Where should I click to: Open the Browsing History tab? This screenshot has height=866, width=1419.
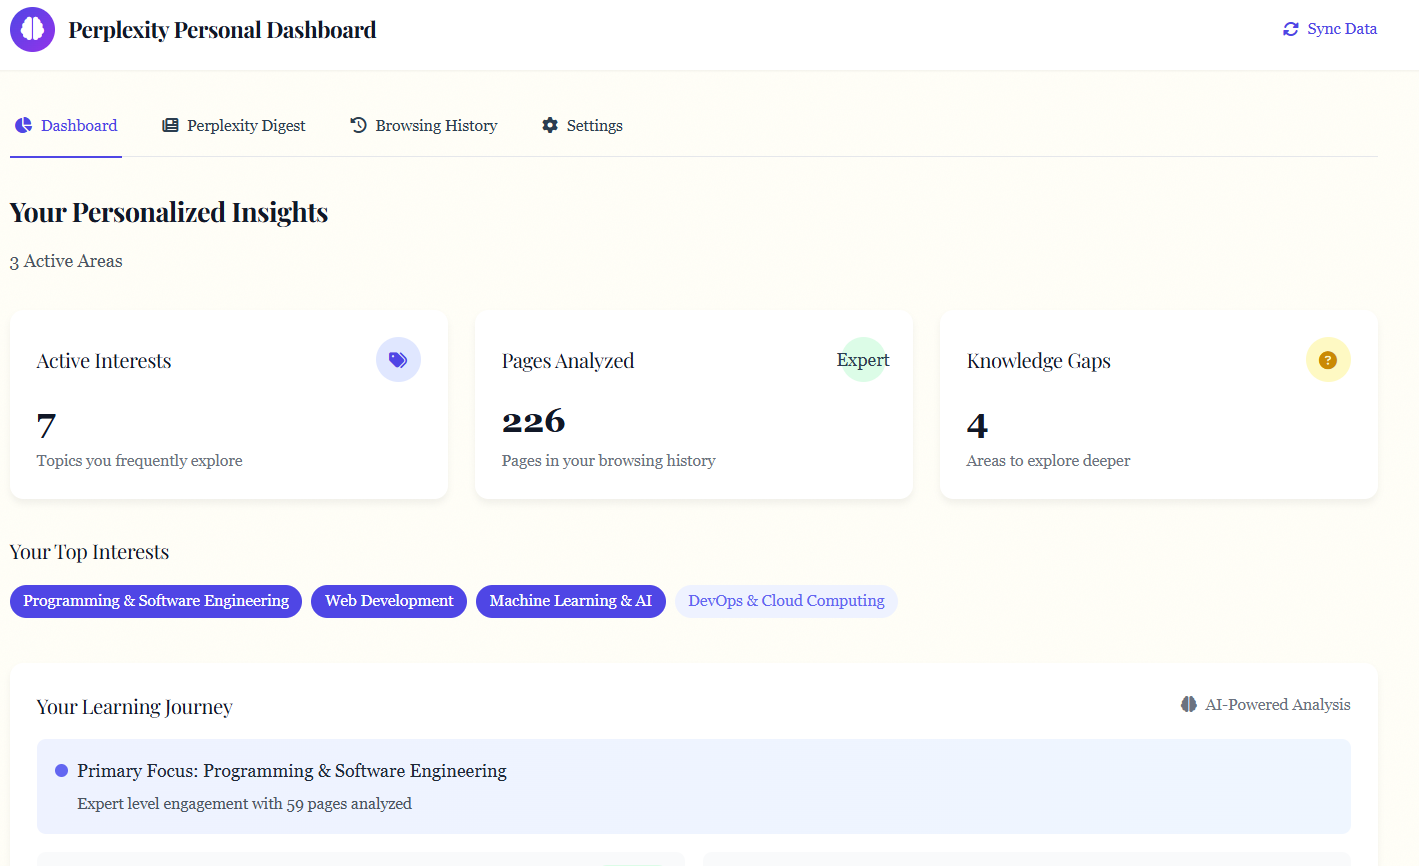424,126
